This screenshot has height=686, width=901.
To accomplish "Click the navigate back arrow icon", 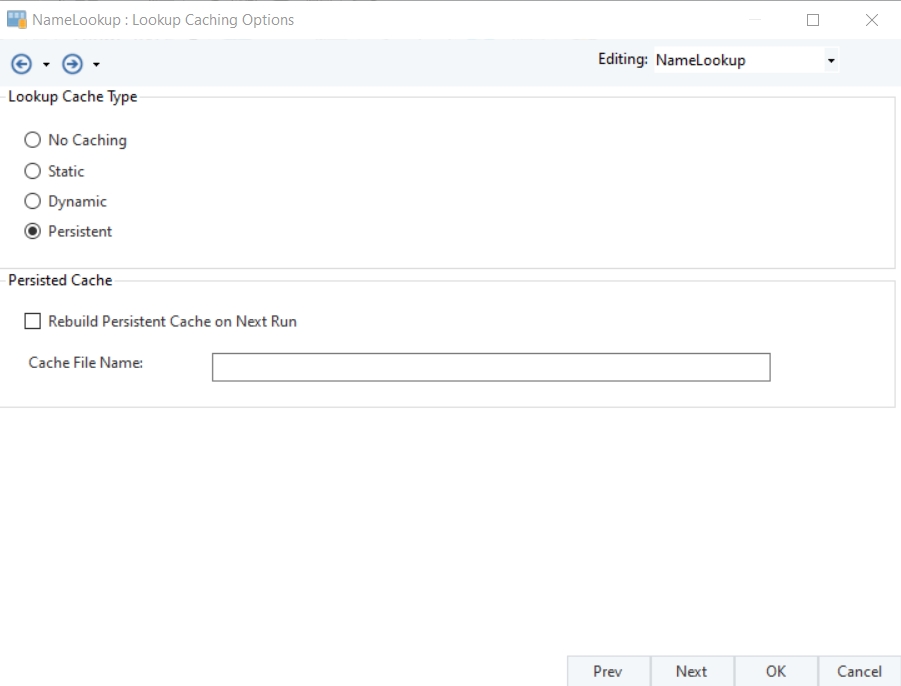I will pos(21,64).
